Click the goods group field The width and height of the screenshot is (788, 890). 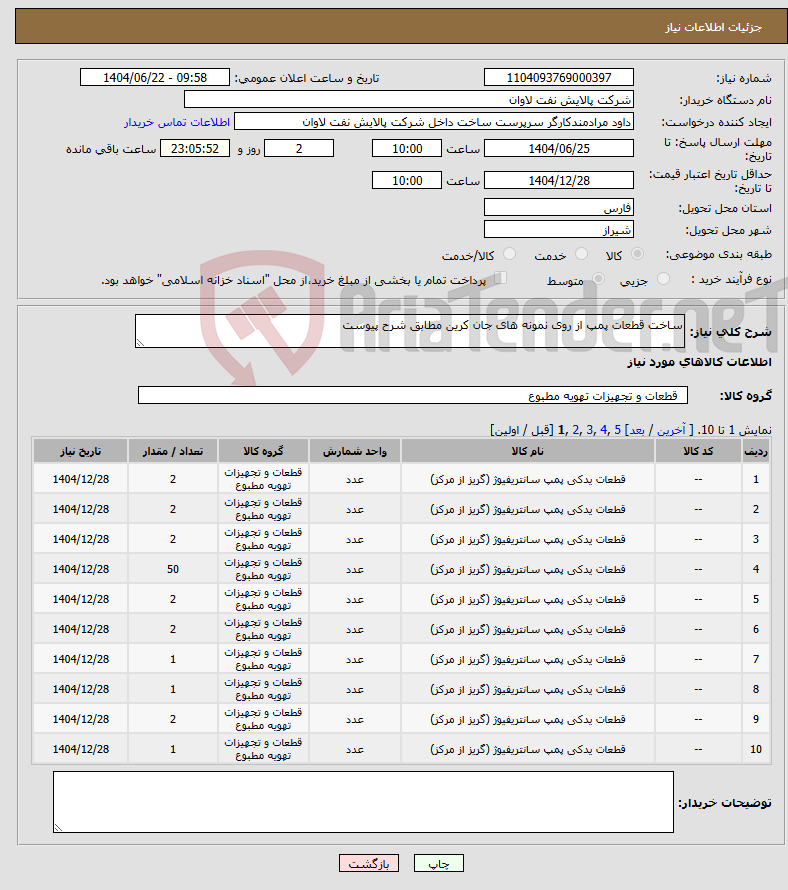click(413, 395)
